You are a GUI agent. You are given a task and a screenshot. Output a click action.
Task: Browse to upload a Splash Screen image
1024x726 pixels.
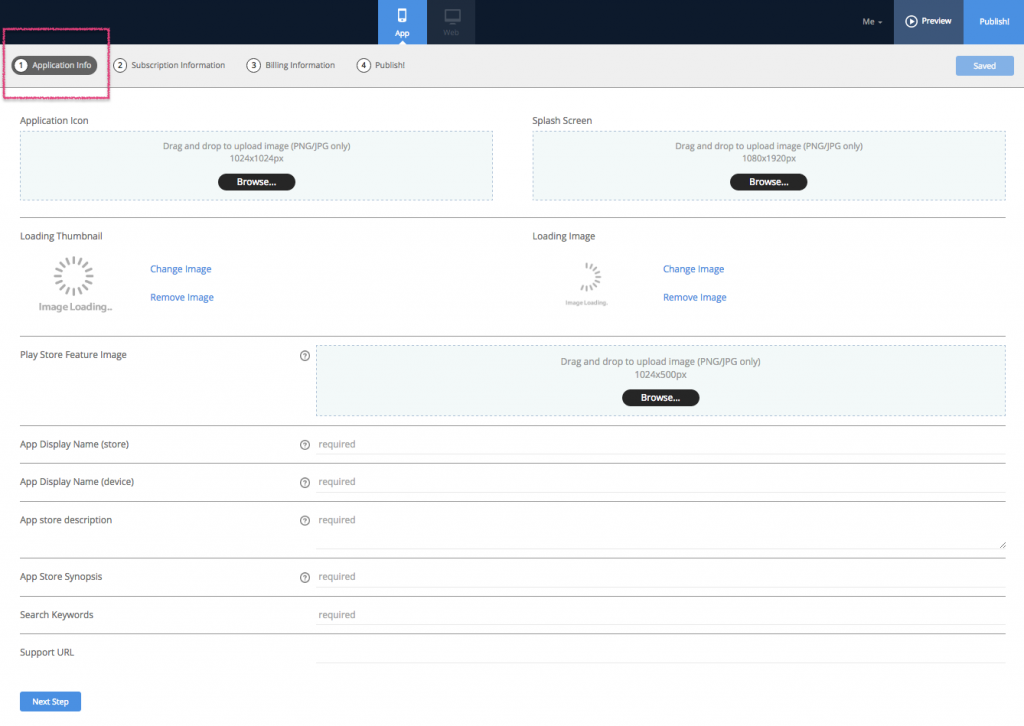click(x=768, y=181)
